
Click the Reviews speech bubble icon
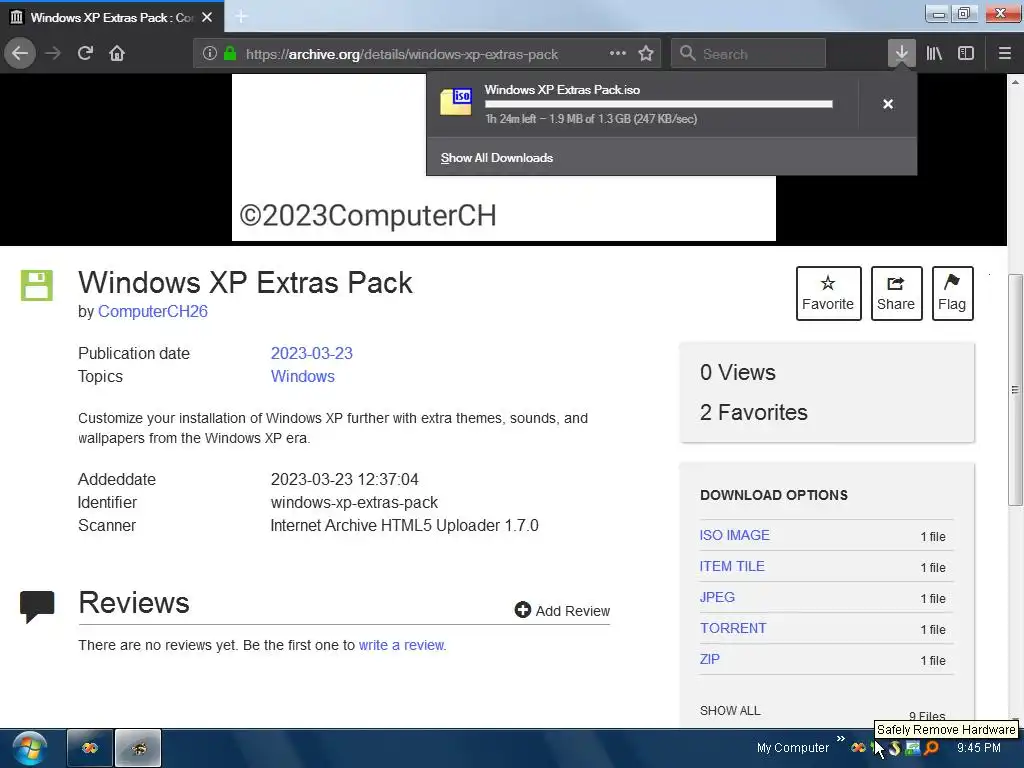click(37, 607)
